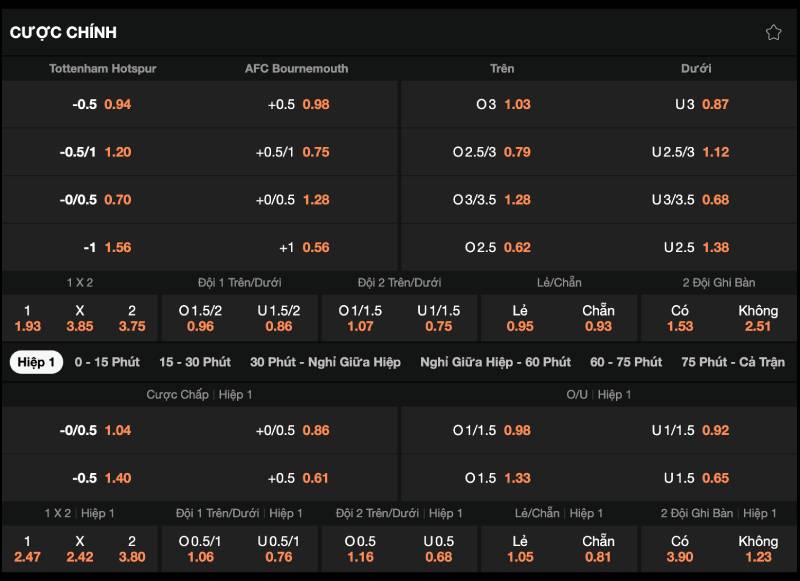
Task: Open the 15 - 30 Phút tab
Action: pyautogui.click(x=194, y=362)
